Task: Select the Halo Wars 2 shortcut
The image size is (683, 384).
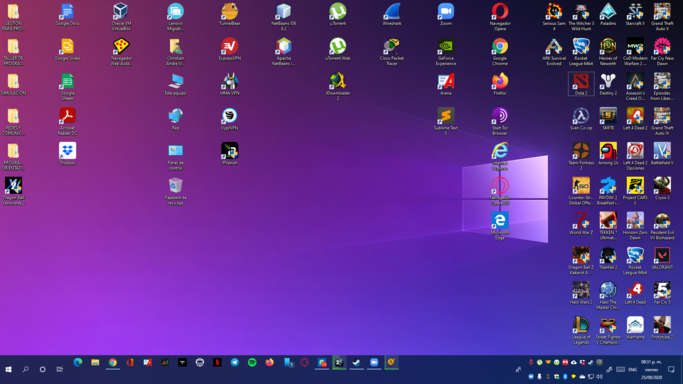Action: (581, 293)
